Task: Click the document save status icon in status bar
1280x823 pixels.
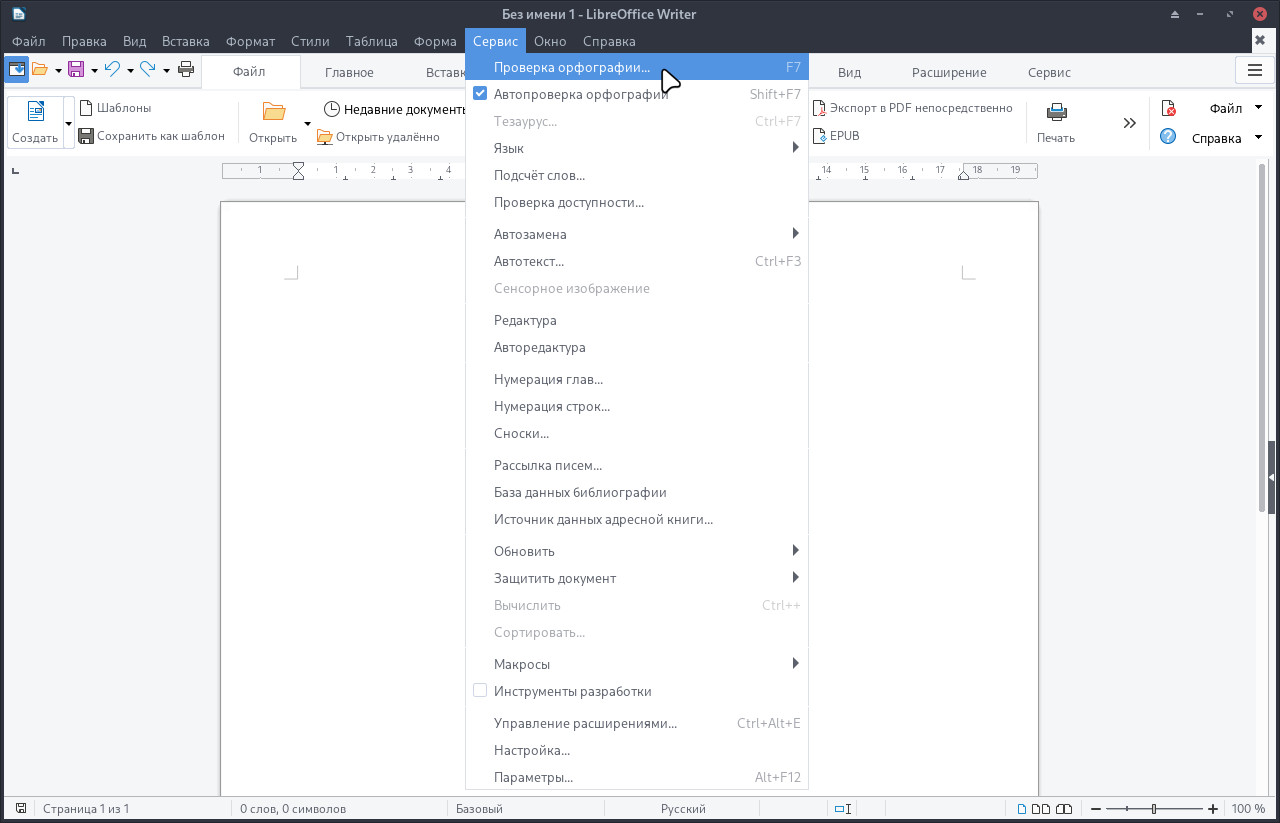Action: click(21, 809)
